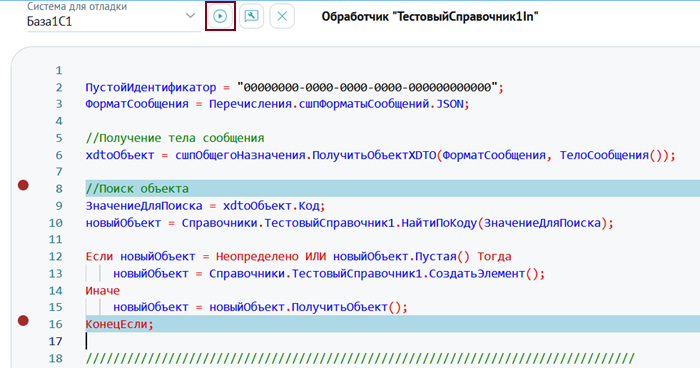This screenshot has width=700, height=368.
Task: Click Неопределено on line 12
Action: 257,256
